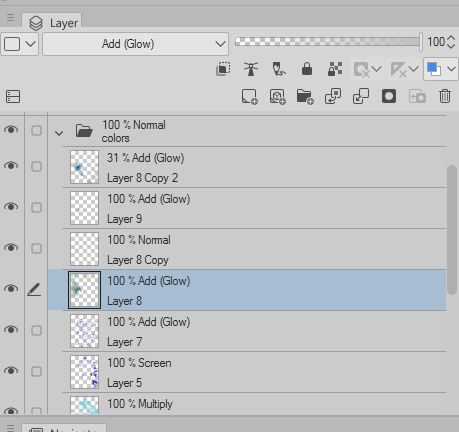This screenshot has height=432, width=459.
Task: Select the Layer 7 name
Action: tap(124, 342)
